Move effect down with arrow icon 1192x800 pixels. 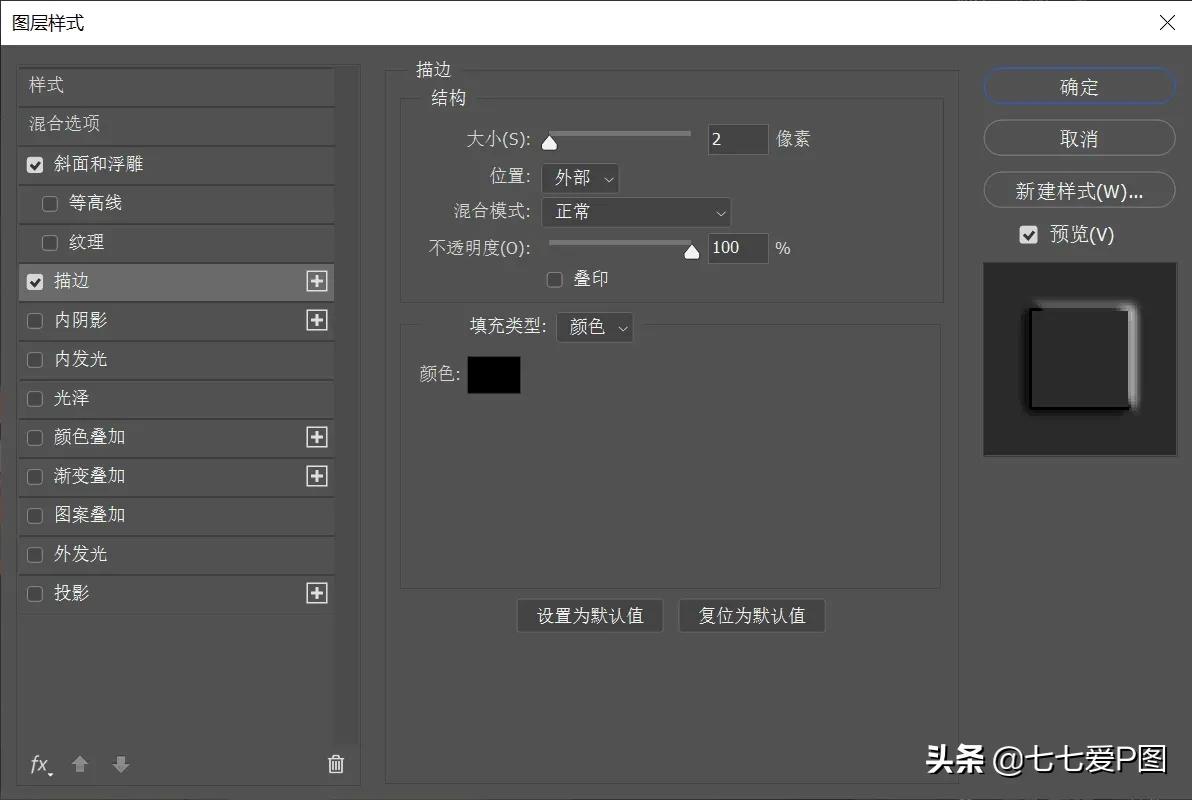pyautogui.click(x=121, y=763)
